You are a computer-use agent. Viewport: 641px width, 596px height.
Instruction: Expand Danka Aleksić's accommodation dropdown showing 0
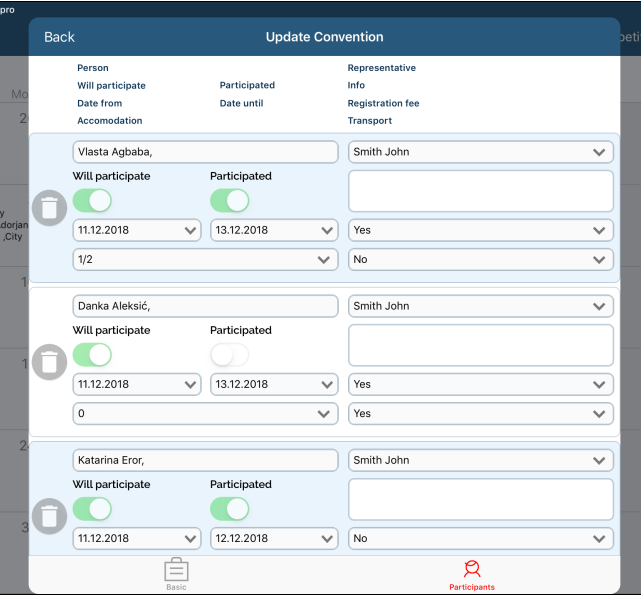[x=205, y=414]
